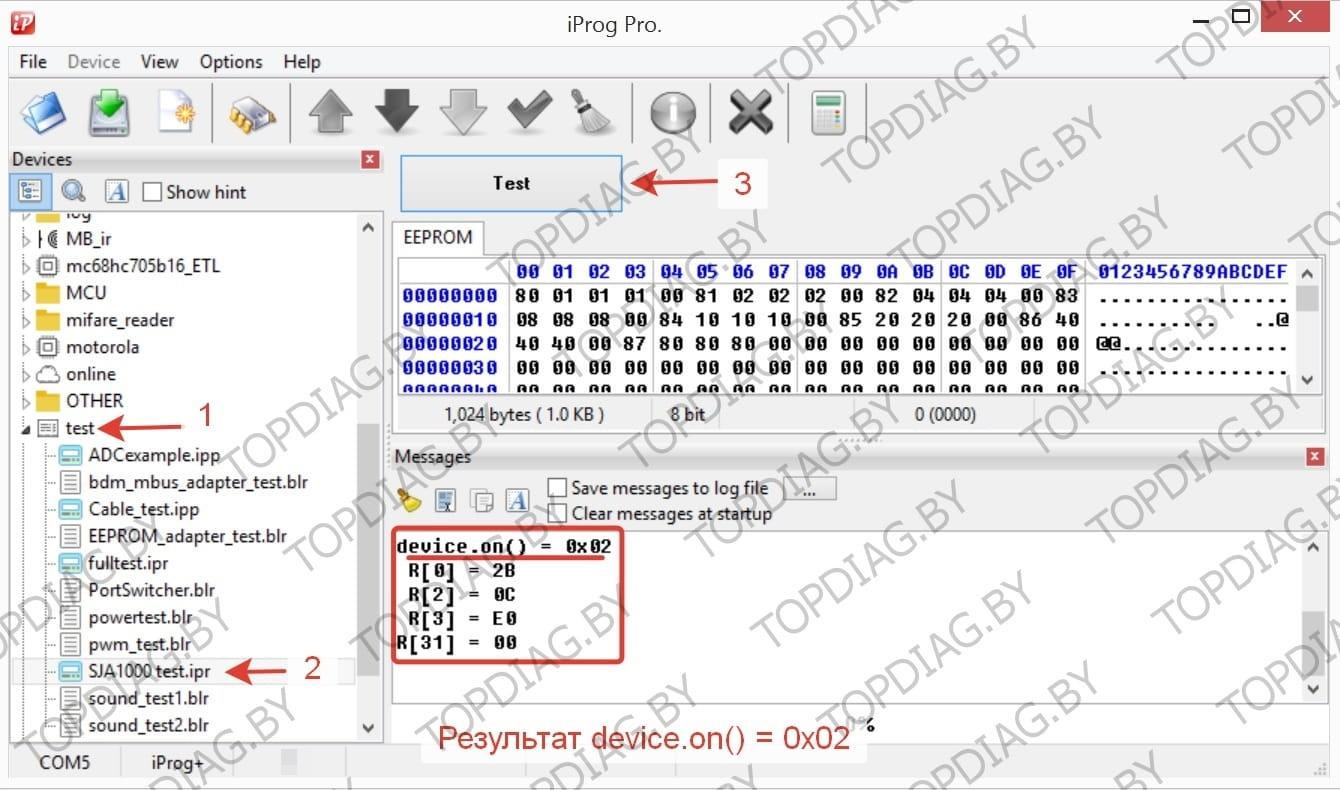
Task: Enable the Show hint checkbox
Action: (152, 192)
